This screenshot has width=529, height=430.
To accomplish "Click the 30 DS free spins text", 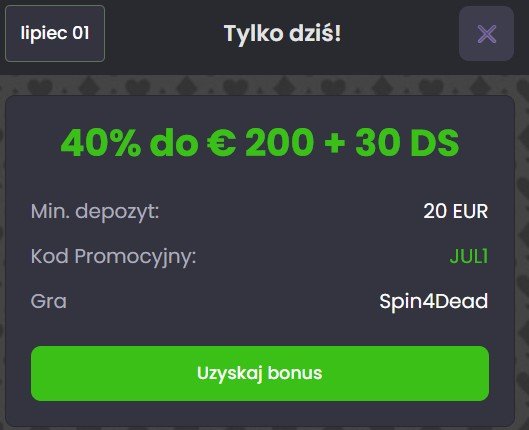I will coord(407,143).
